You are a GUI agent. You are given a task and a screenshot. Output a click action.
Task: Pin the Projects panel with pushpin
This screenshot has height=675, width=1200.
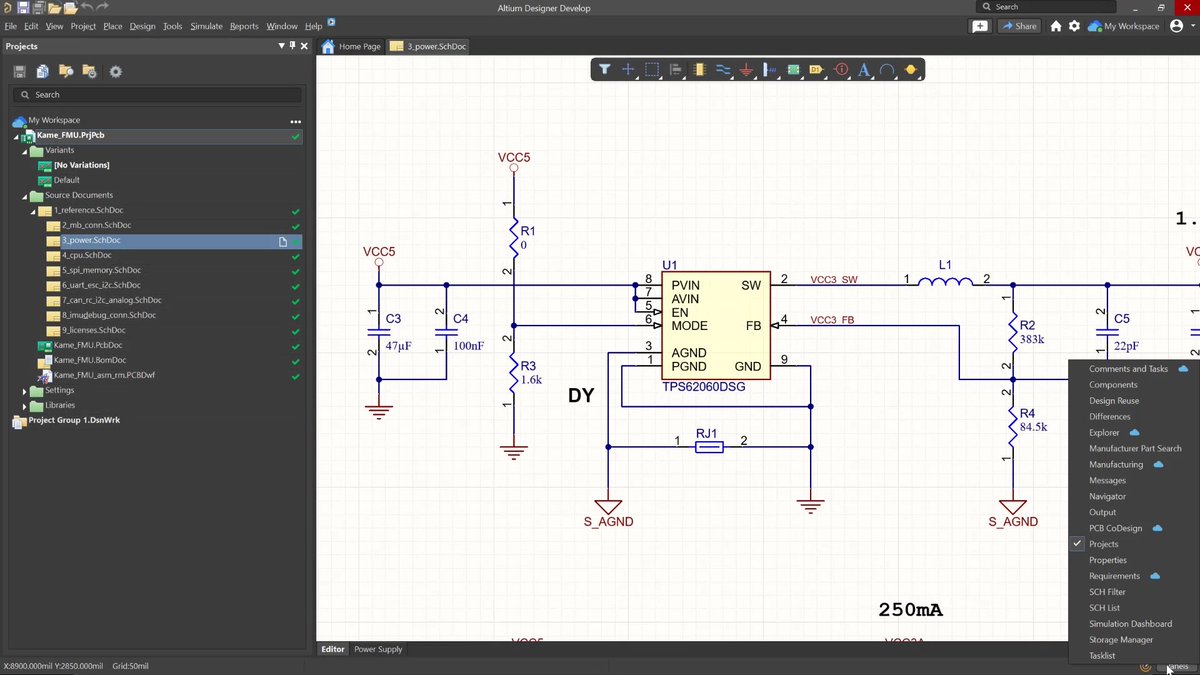point(292,46)
